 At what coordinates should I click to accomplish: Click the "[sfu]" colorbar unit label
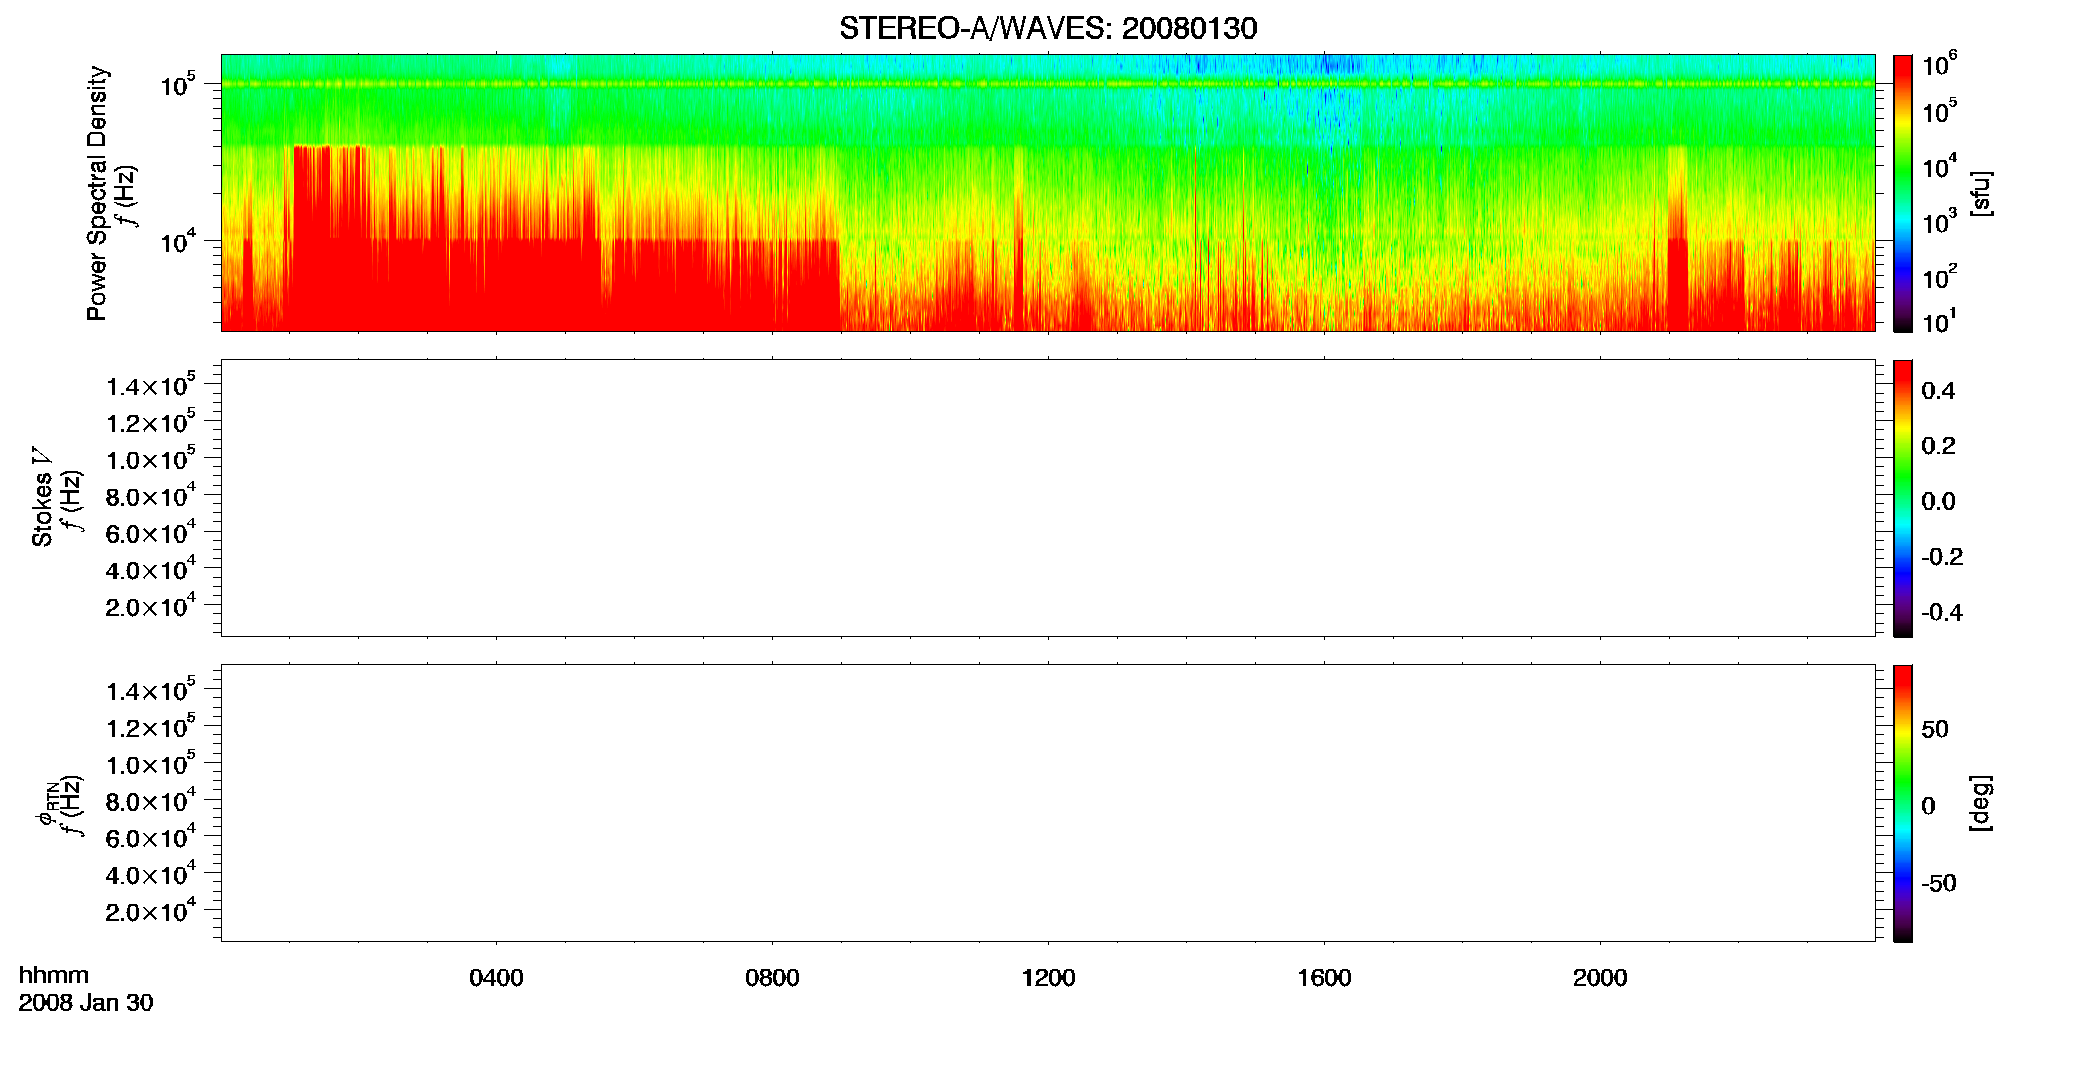(1980, 193)
